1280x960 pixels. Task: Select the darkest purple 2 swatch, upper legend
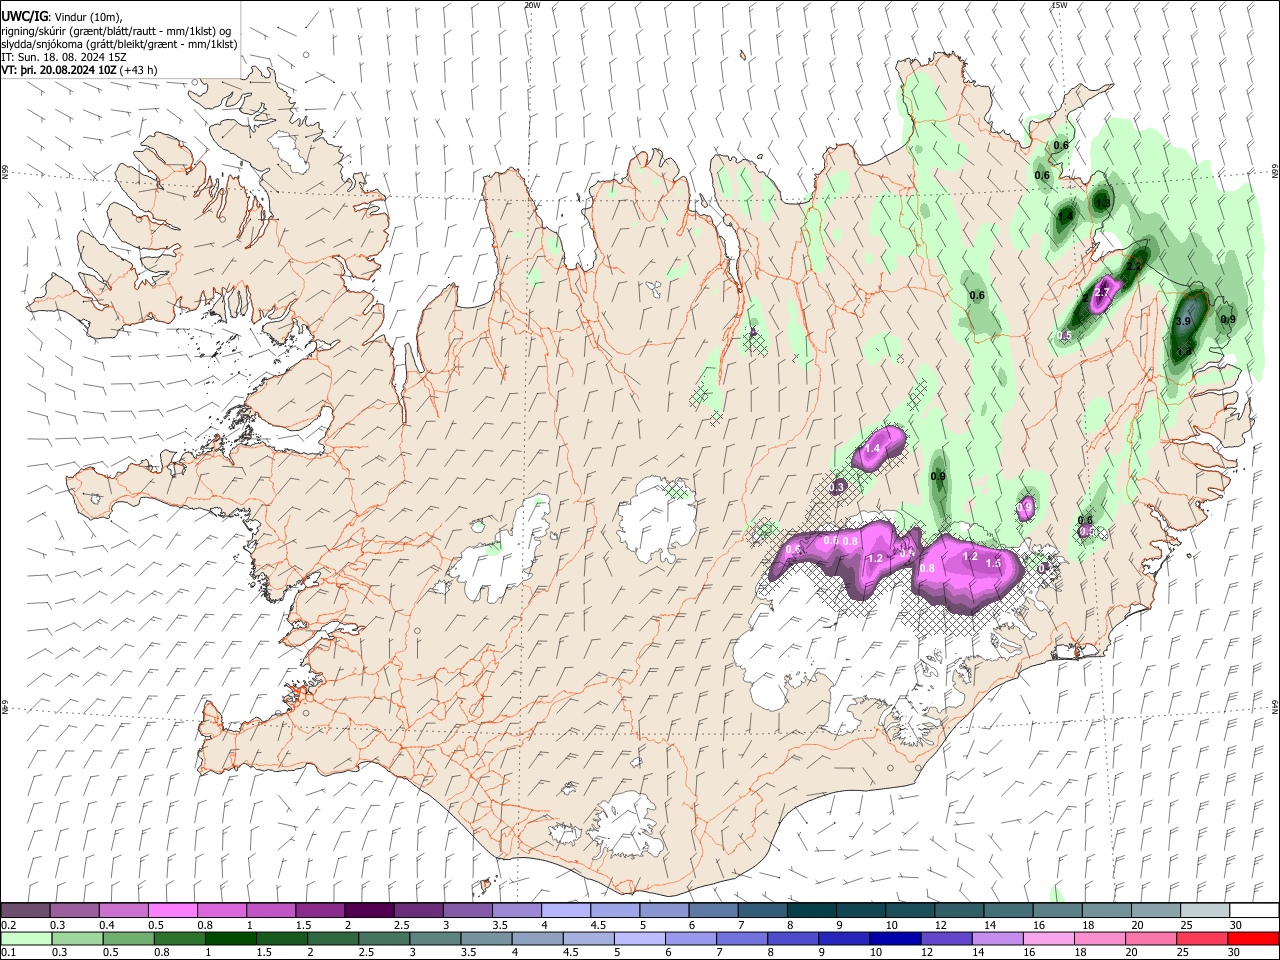coord(368,911)
